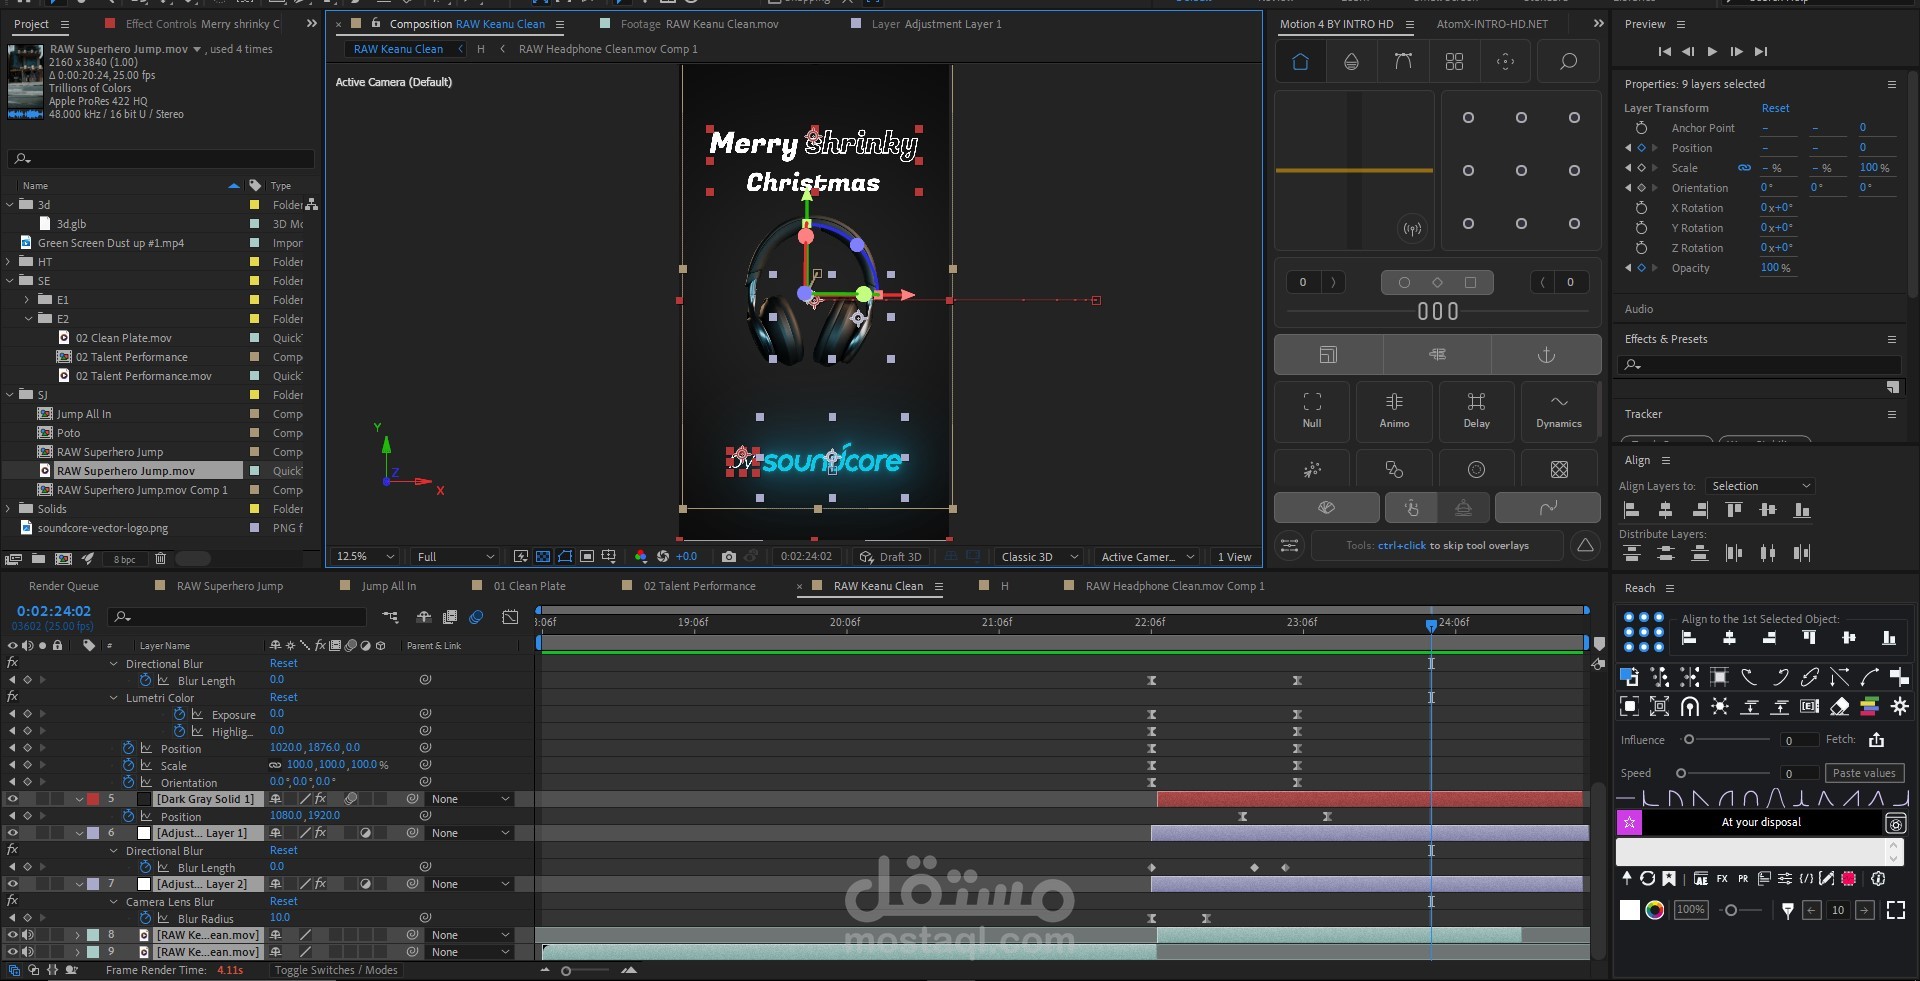
Task: Hide the Dark Gray Solid 1 layer
Action: (13, 799)
